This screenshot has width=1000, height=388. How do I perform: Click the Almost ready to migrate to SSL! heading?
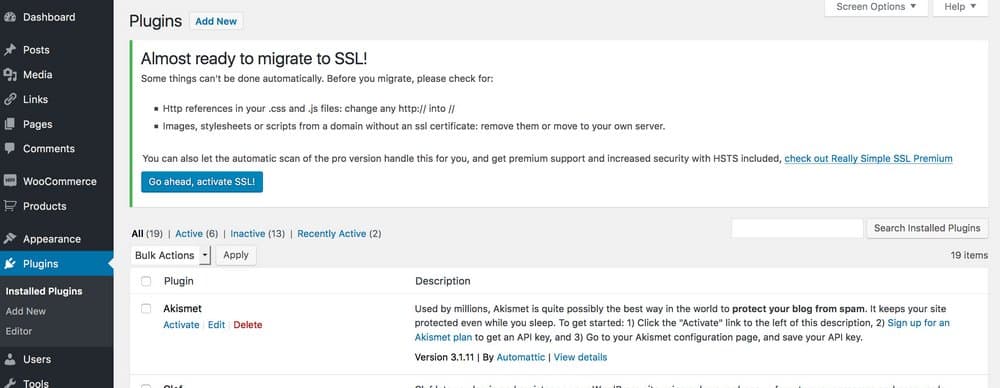point(254,59)
